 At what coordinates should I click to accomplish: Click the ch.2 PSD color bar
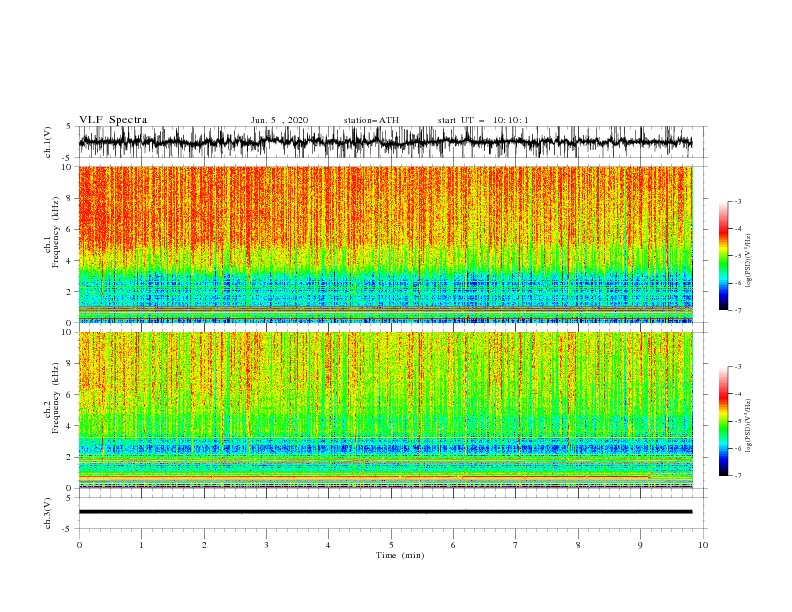pyautogui.click(x=723, y=421)
